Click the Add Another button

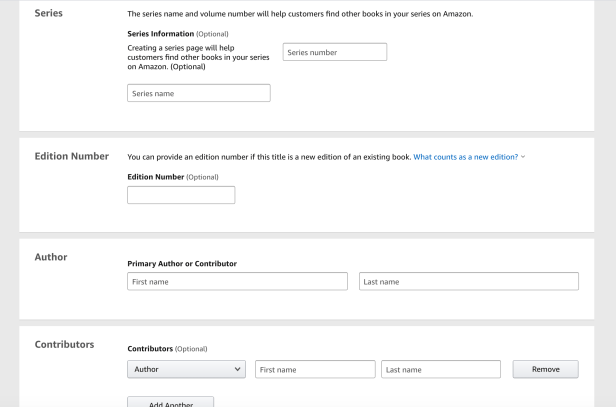point(170,402)
